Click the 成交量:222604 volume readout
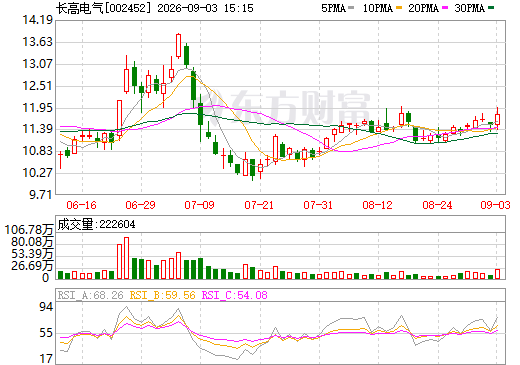 coord(96,224)
